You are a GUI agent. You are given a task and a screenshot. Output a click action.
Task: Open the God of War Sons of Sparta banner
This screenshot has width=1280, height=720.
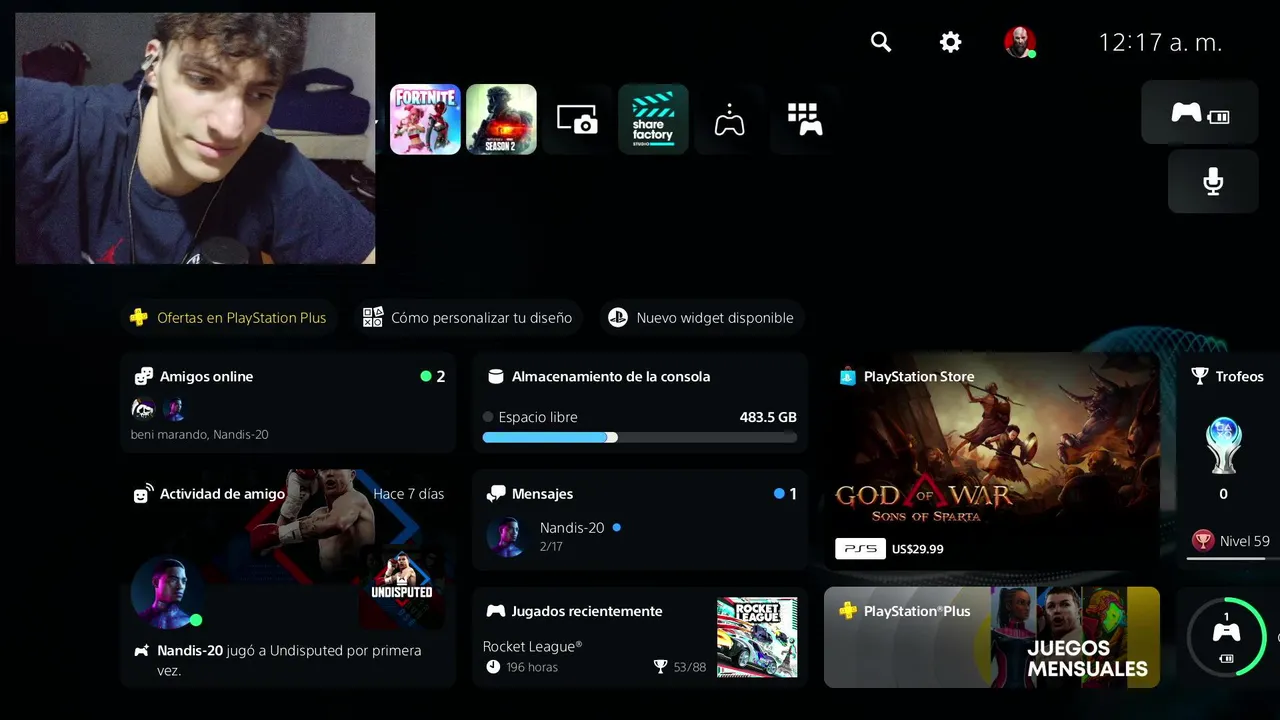tap(992, 461)
